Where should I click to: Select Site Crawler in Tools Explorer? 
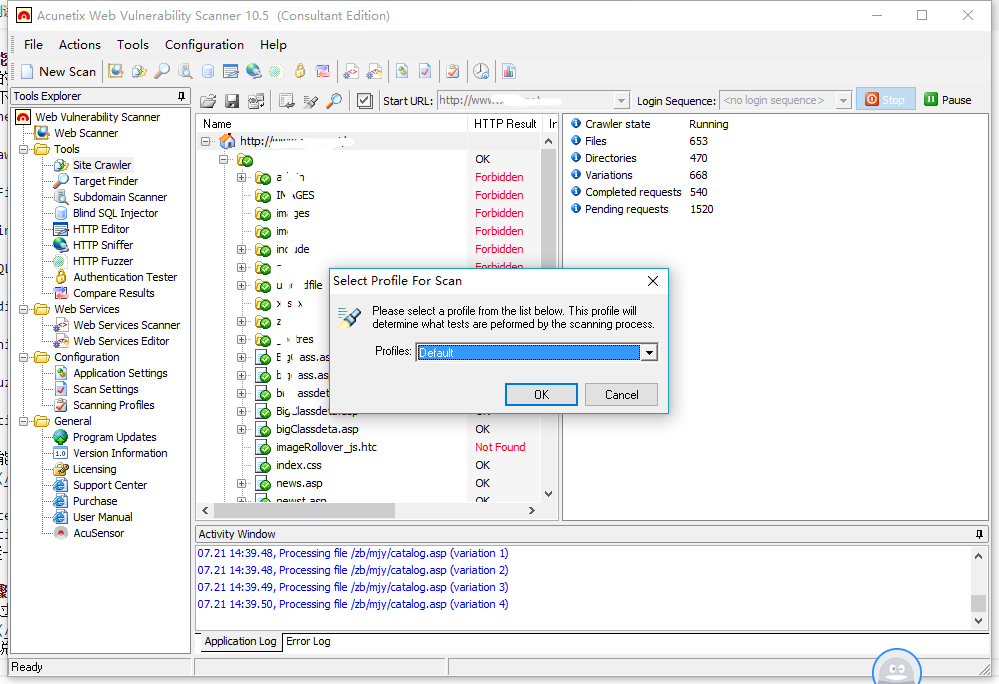[x=102, y=166]
